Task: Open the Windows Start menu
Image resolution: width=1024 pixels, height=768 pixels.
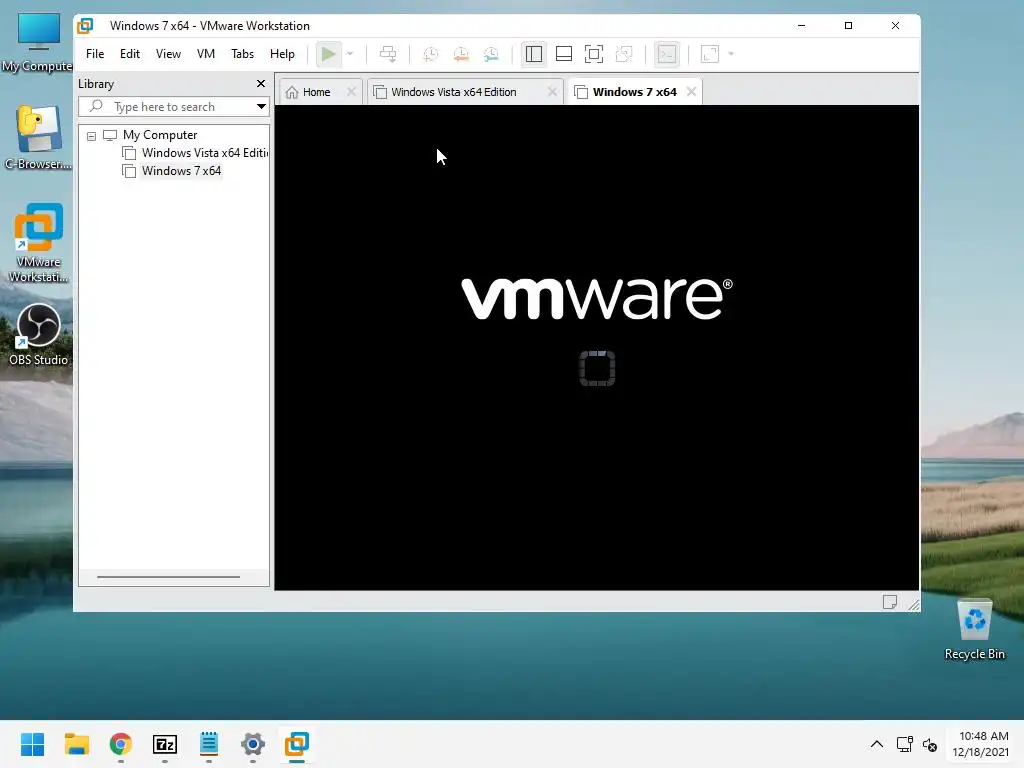Action: [33, 744]
